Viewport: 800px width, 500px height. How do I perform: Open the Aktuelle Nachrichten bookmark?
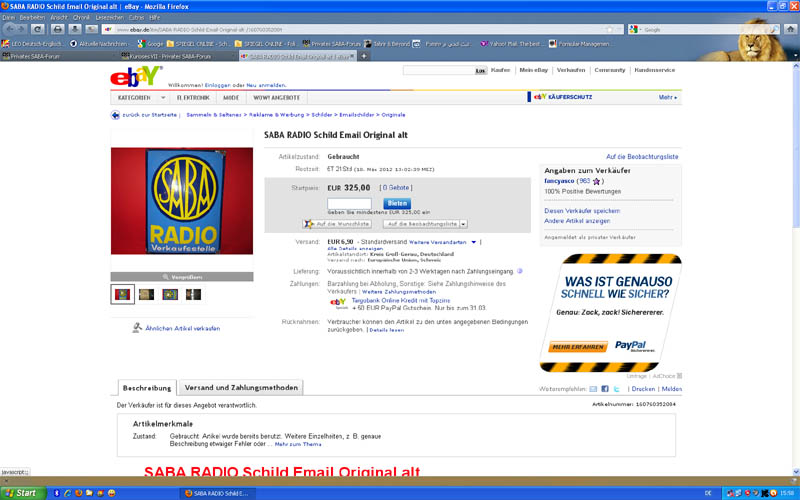pos(98,44)
